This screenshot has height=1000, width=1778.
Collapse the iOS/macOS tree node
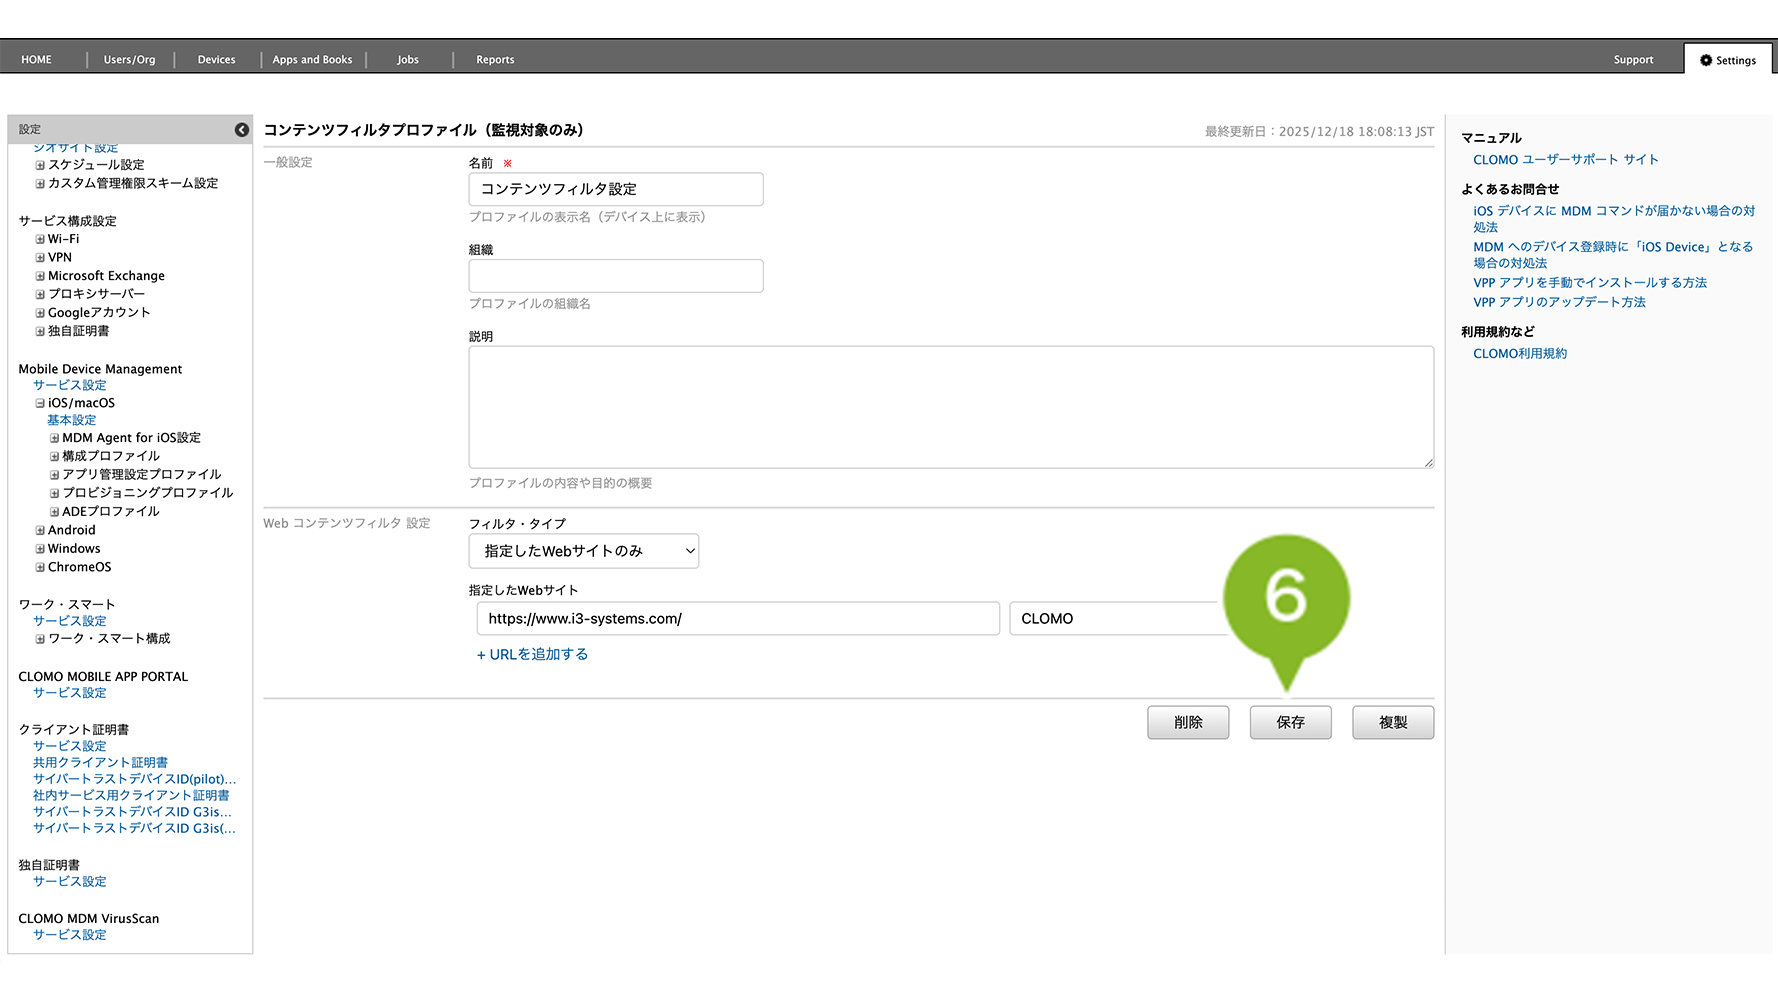point(40,404)
